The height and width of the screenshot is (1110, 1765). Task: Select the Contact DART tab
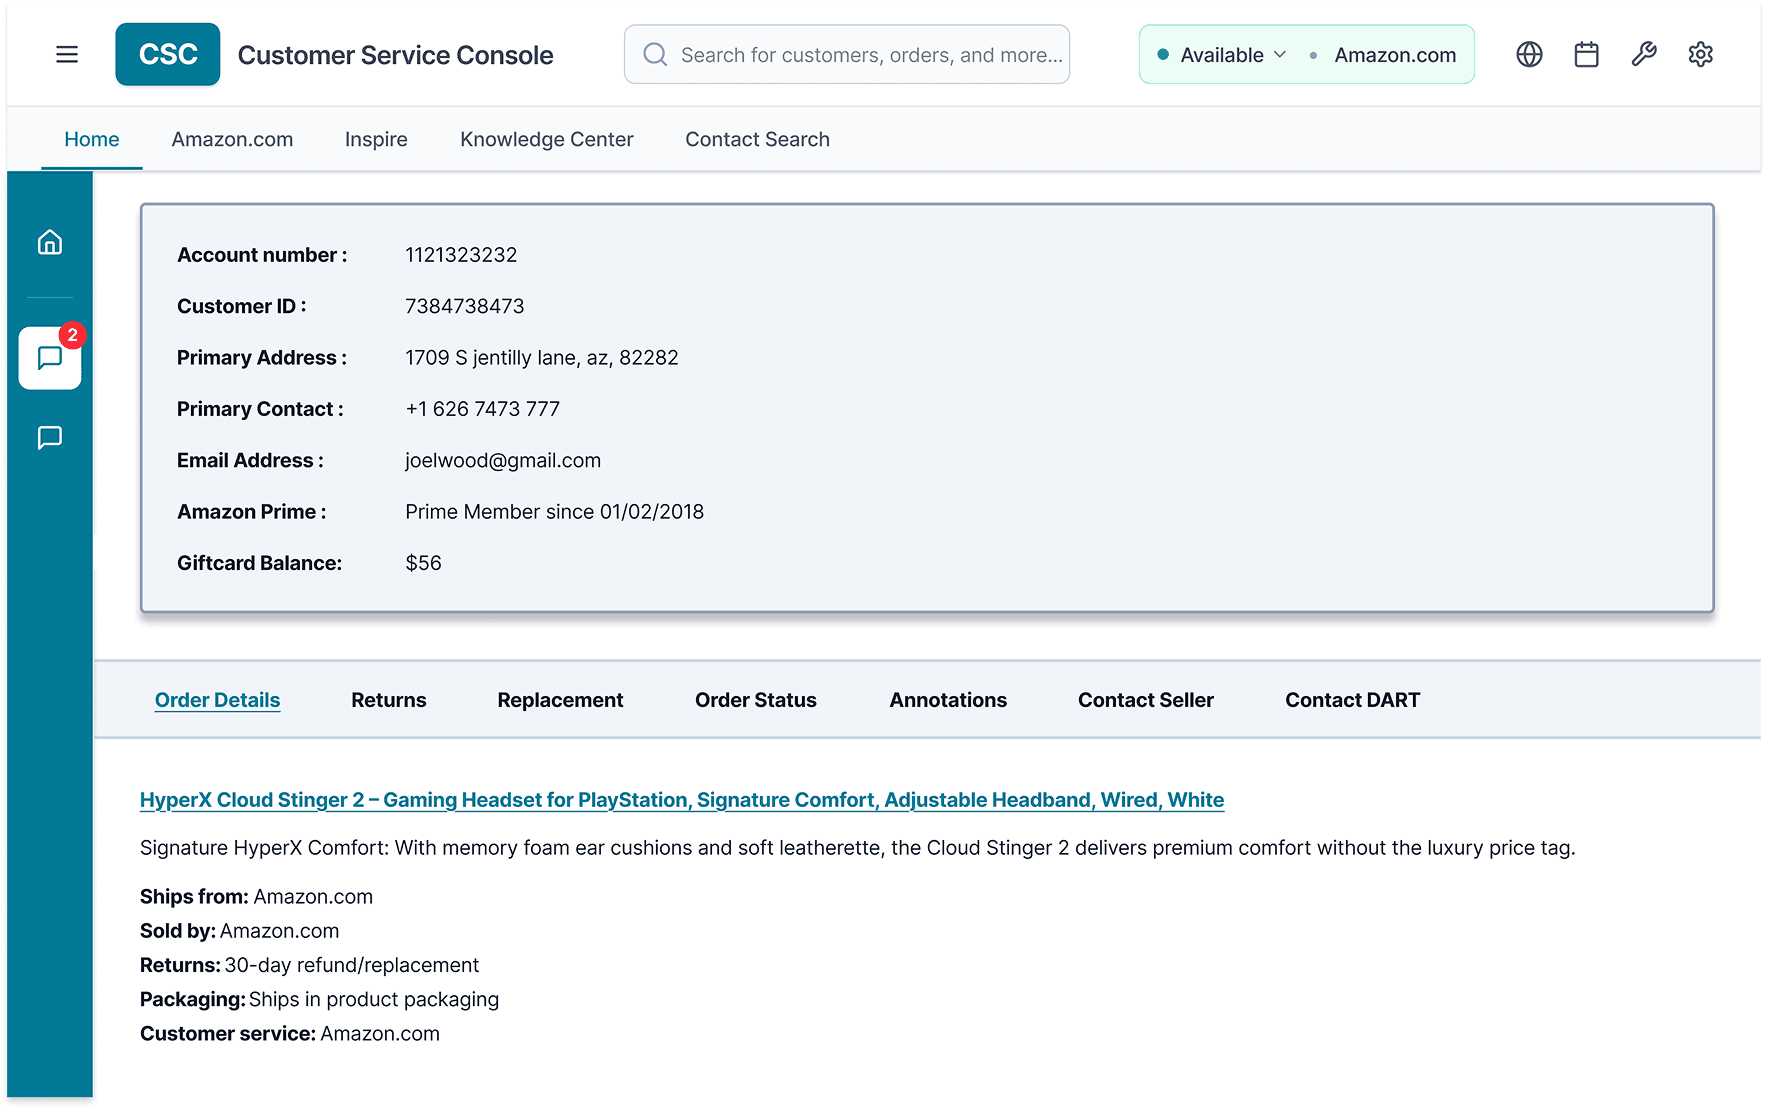pyautogui.click(x=1352, y=700)
